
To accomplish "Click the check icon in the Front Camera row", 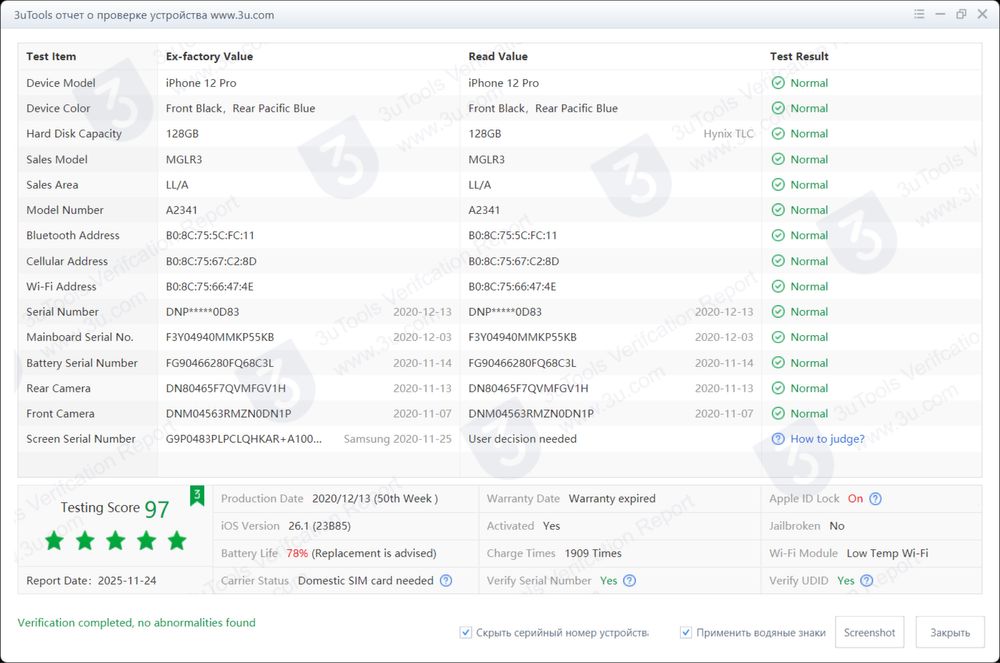I will 778,414.
